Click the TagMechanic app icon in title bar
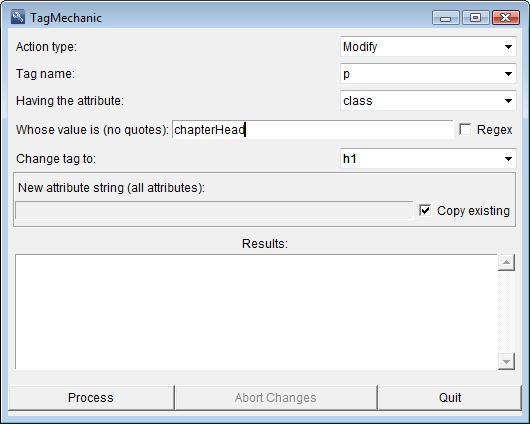 coord(18,17)
